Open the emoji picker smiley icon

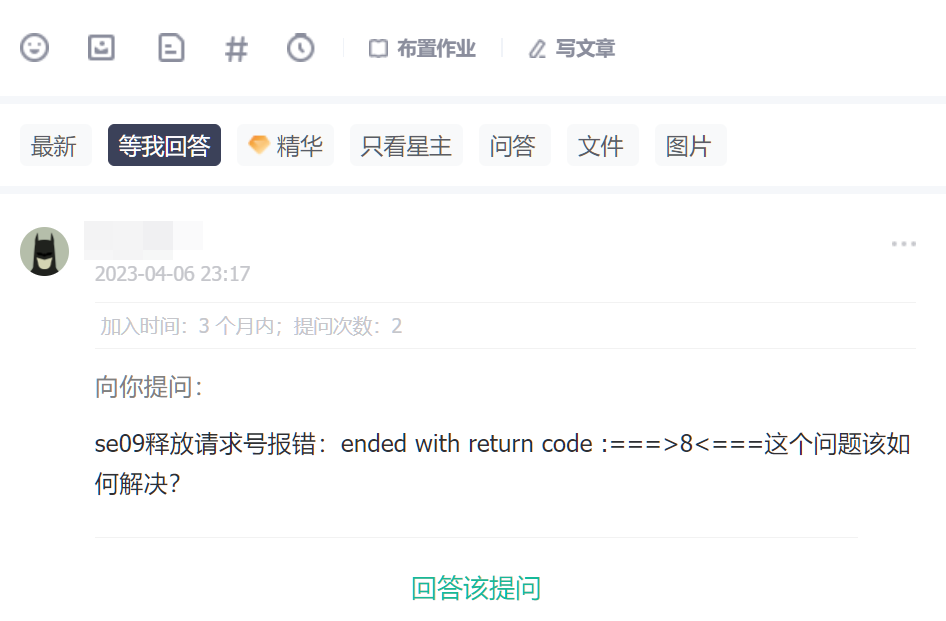[x=34, y=48]
